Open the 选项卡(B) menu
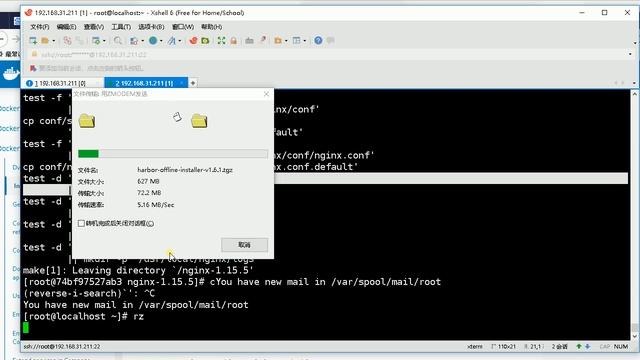Image resolution: width=640 pixels, height=360 pixels. coord(151,27)
